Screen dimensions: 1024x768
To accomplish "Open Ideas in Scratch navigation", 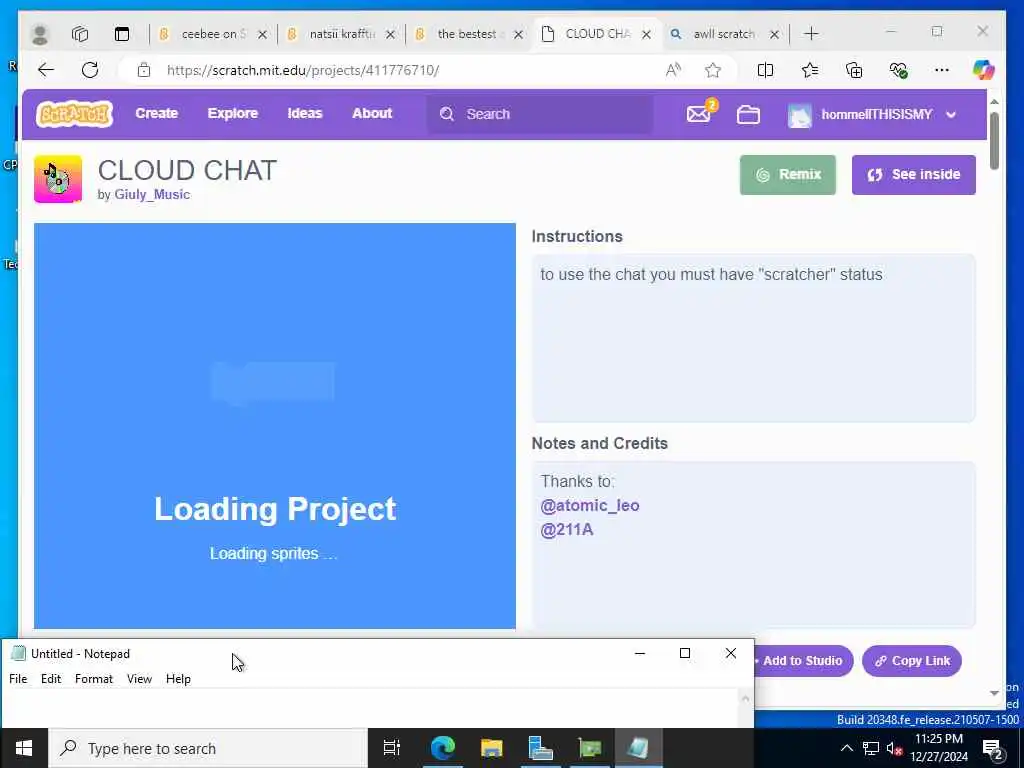I will pos(305,114).
